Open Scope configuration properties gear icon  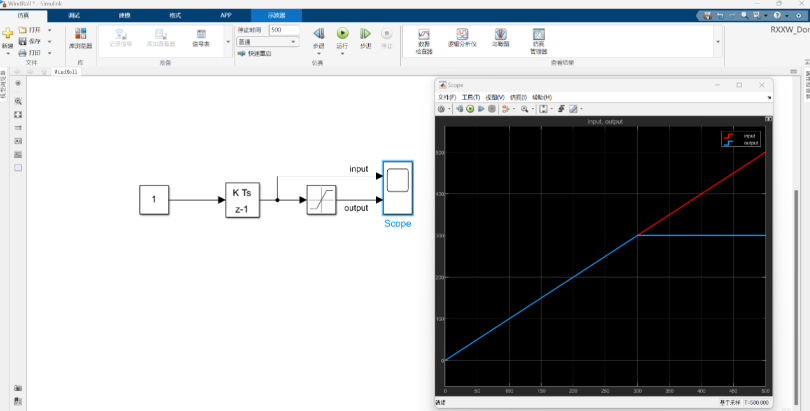point(441,108)
